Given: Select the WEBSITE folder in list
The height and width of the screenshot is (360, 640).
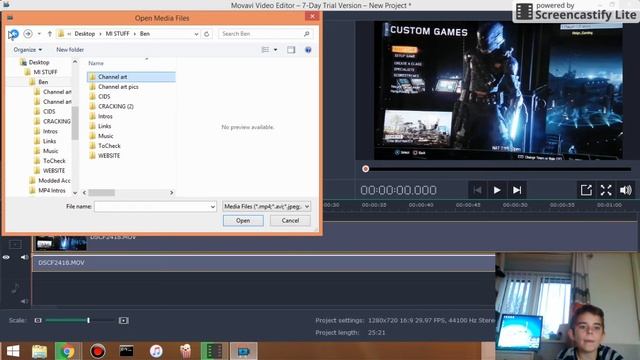Looking at the screenshot, I should [x=109, y=156].
